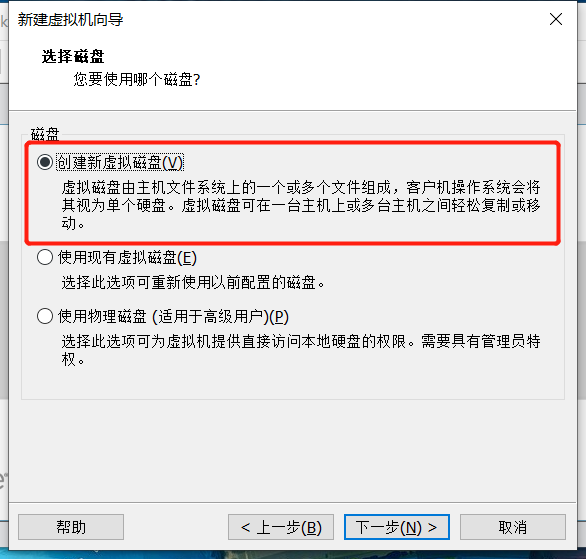Click the 使用现有虚拟磁盘(E) label text

(127, 257)
